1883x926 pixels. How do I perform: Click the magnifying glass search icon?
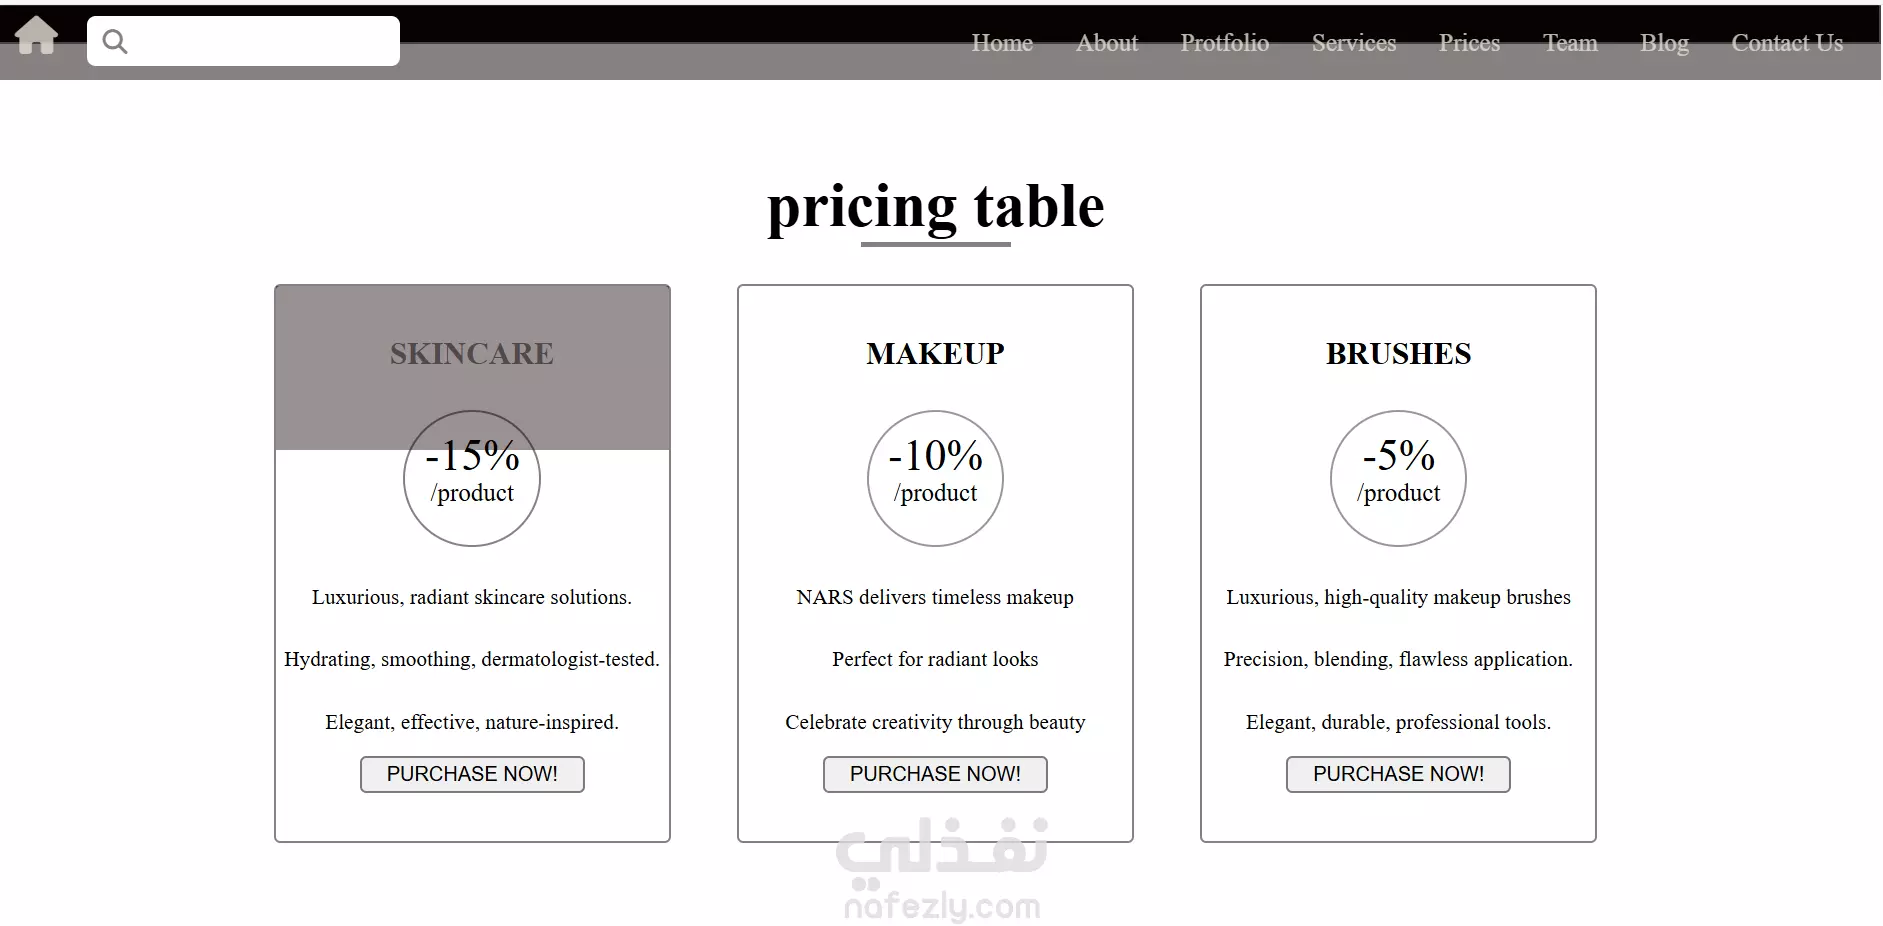pyautogui.click(x=115, y=41)
